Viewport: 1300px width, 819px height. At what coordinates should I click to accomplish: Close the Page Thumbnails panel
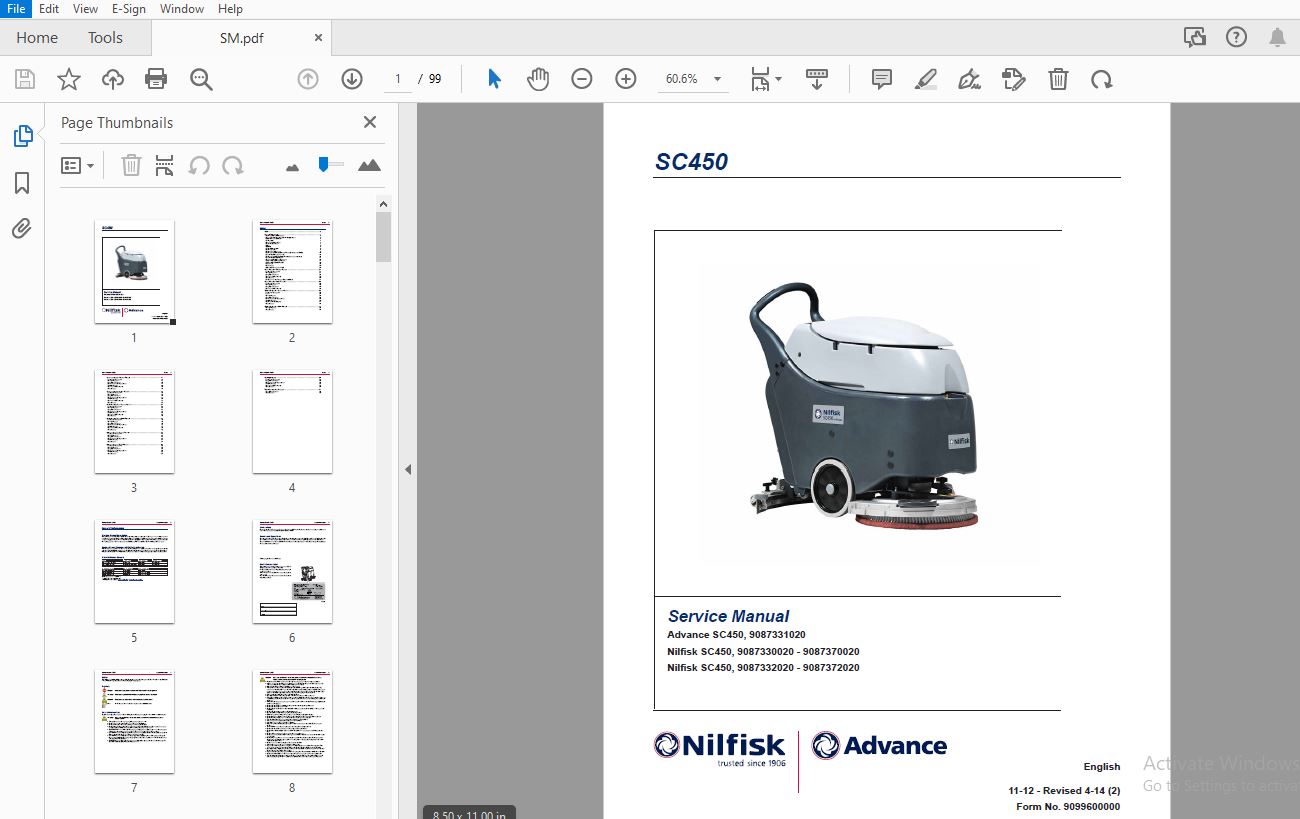pos(370,122)
